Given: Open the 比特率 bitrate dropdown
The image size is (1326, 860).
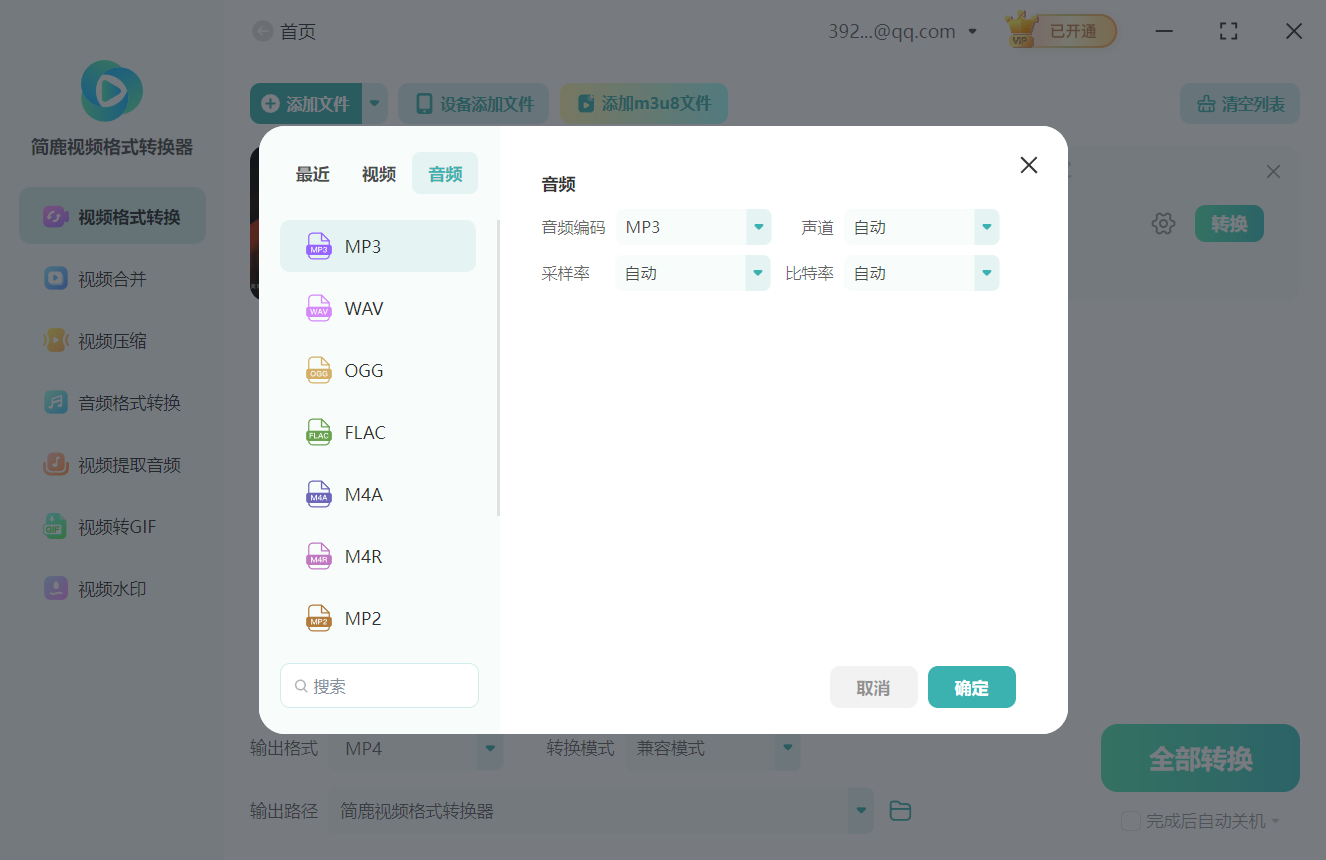Looking at the screenshot, I should coord(986,272).
